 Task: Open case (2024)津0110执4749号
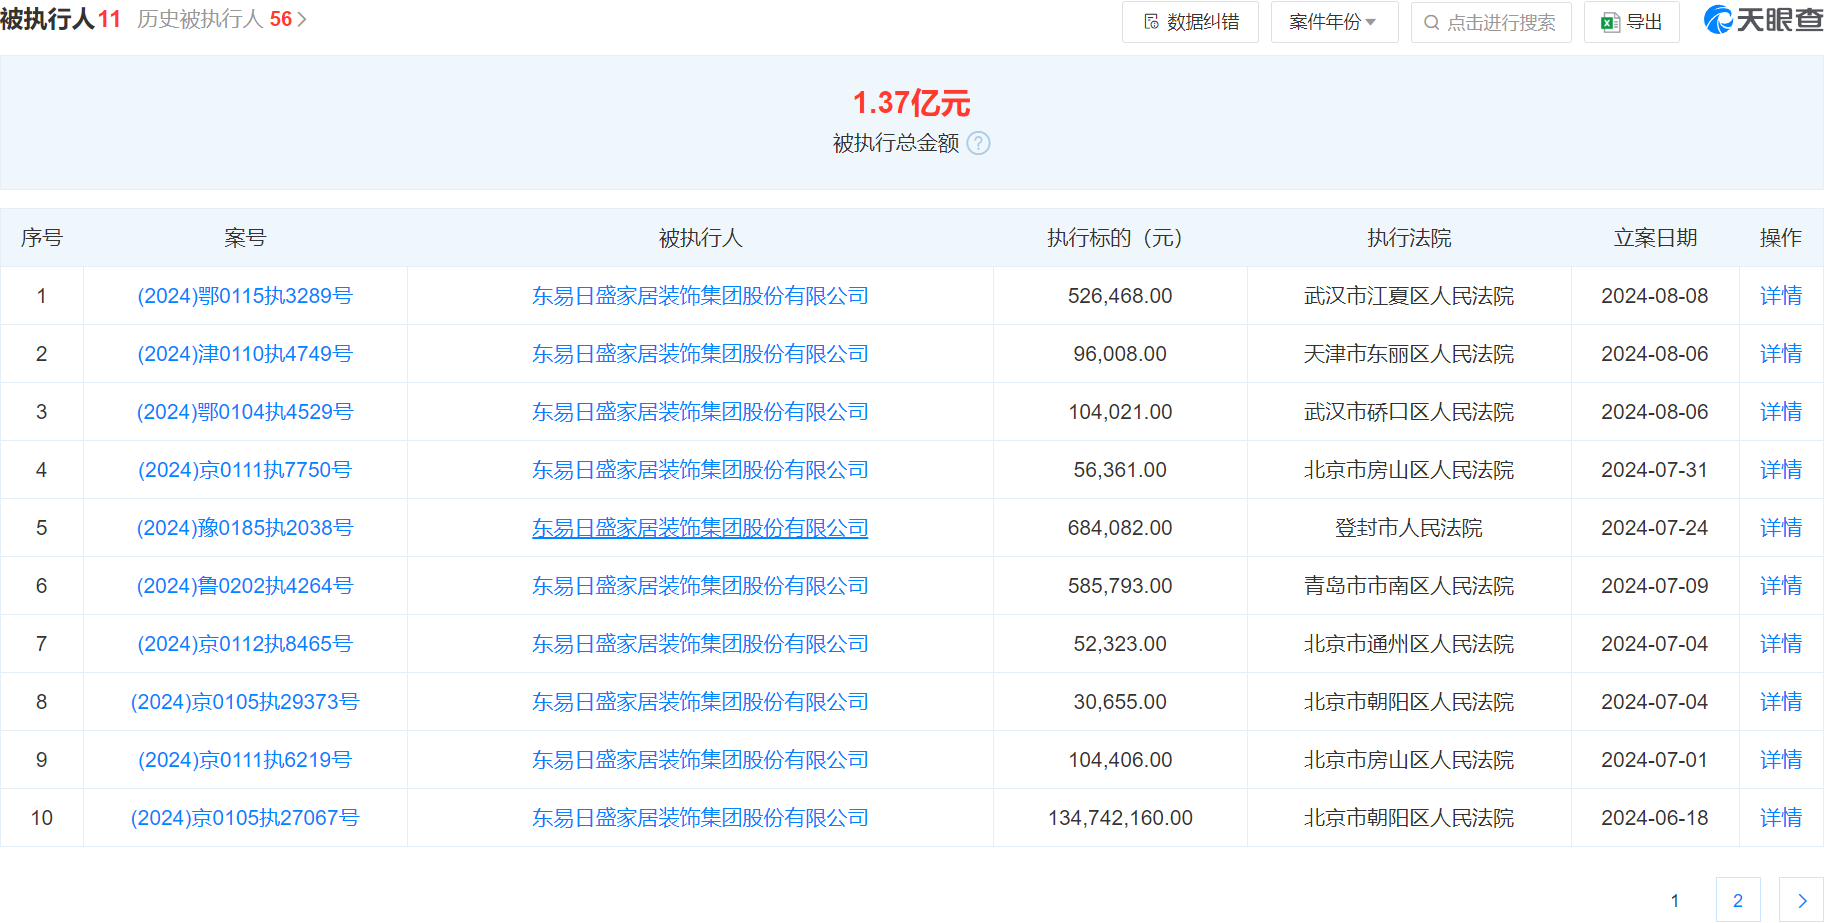point(245,354)
